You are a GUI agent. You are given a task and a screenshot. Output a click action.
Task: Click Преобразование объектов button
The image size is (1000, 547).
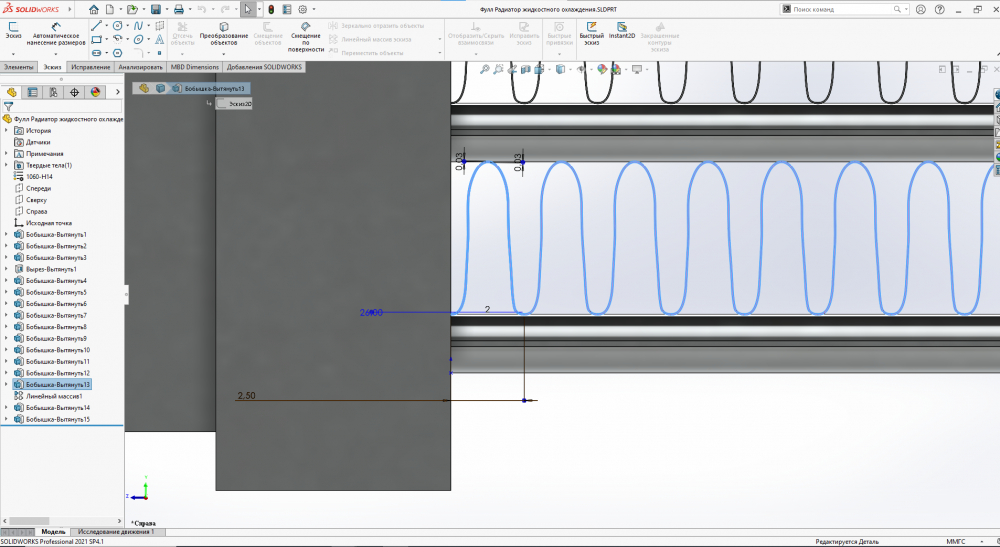tap(223, 32)
